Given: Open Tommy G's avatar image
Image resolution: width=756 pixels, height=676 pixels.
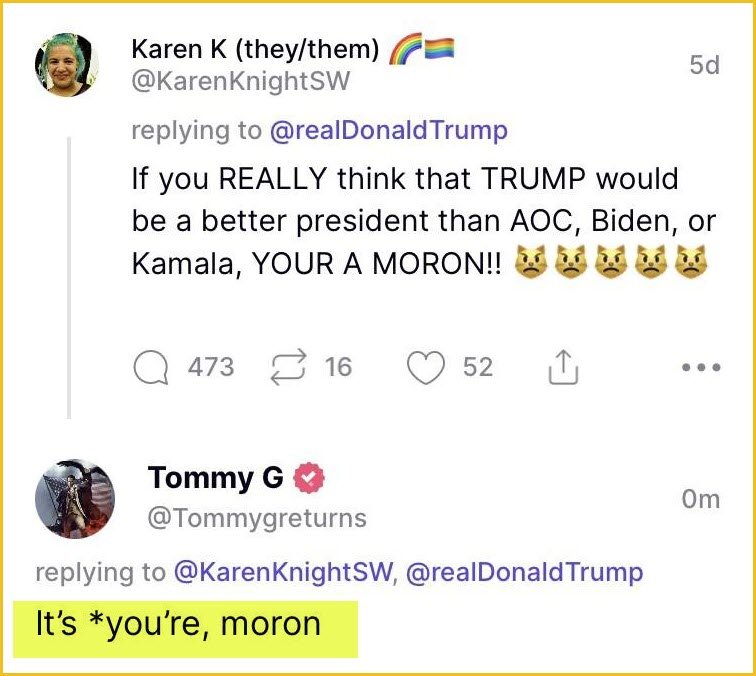Looking at the screenshot, I should (75, 499).
